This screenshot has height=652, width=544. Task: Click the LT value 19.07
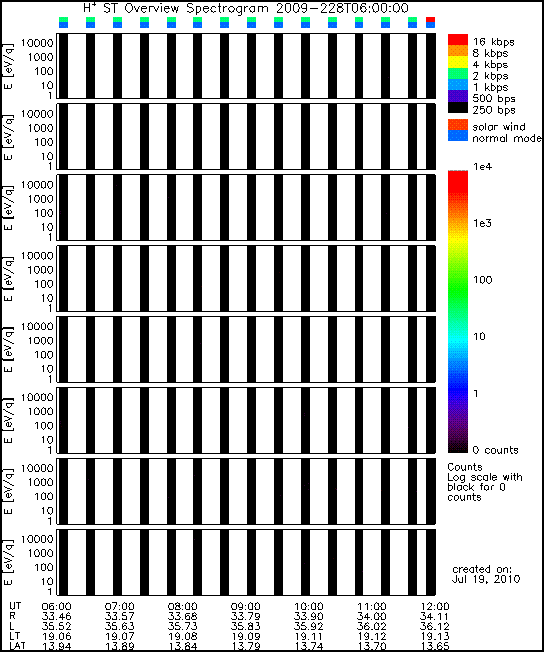tap(120, 637)
